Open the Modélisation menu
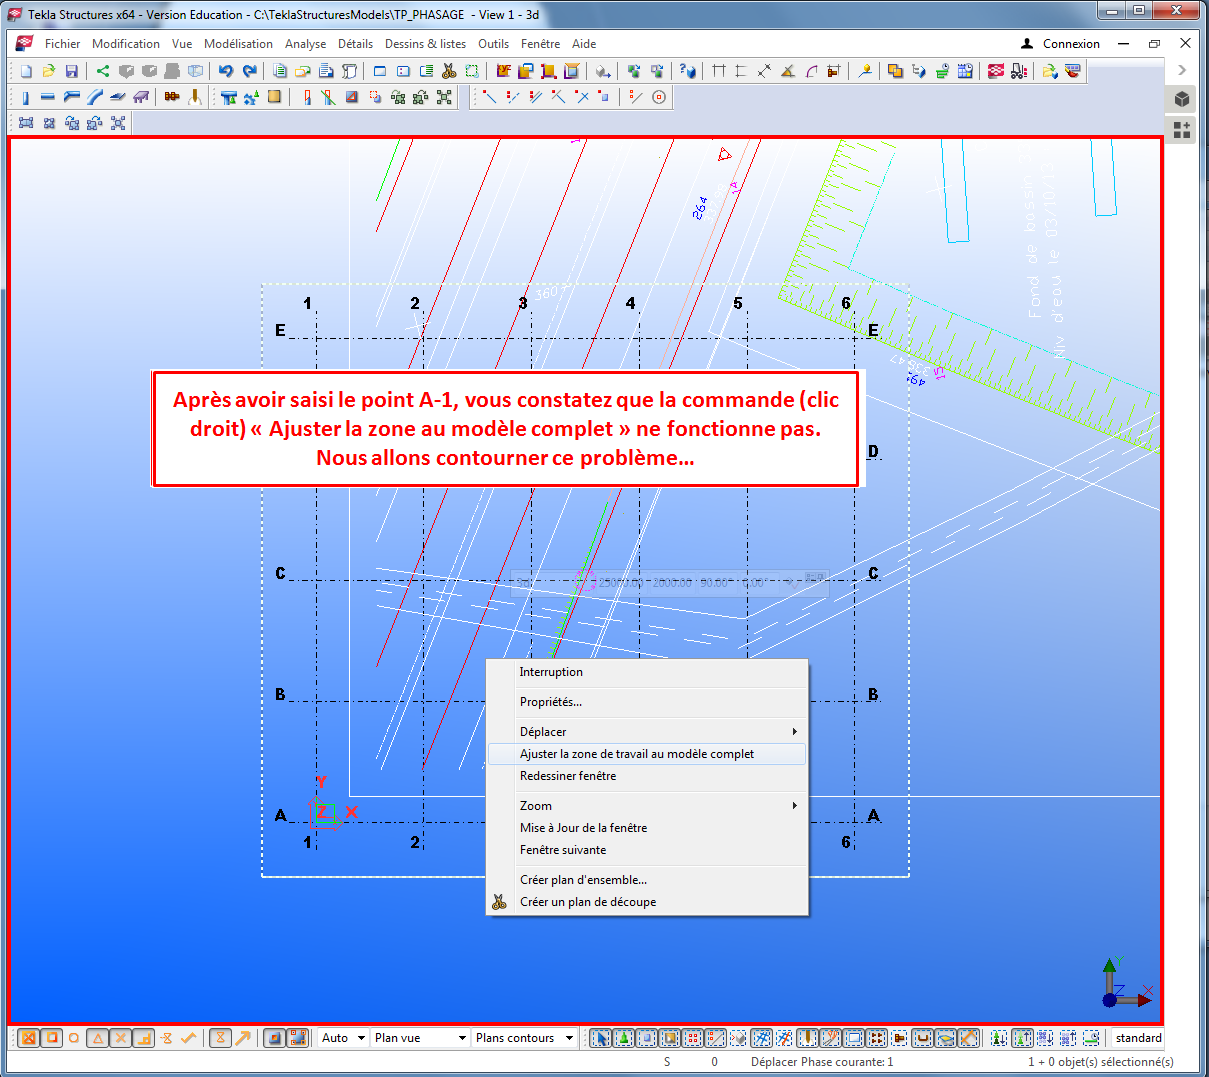 tap(238, 44)
